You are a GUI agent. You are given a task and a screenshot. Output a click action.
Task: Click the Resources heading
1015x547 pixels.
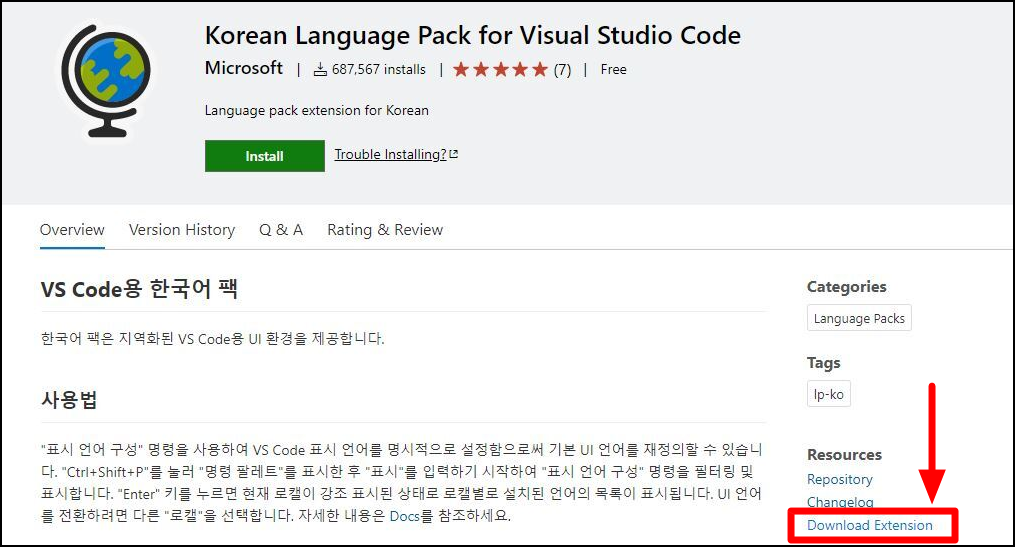point(844,454)
